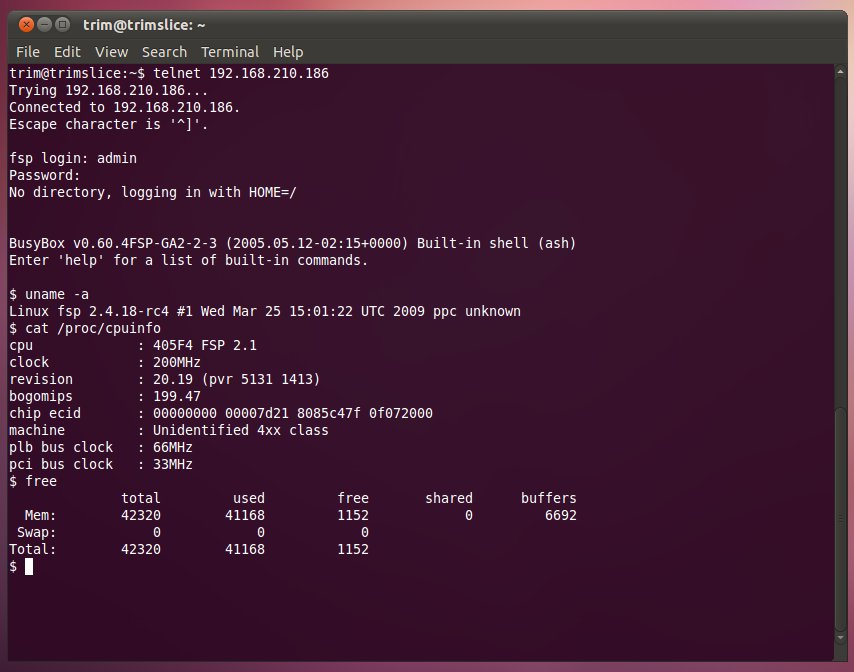Screen dimensions: 854x672
Task: Click the 'Linux fsp 2.4.18-rc4' output line
Action: [265, 311]
